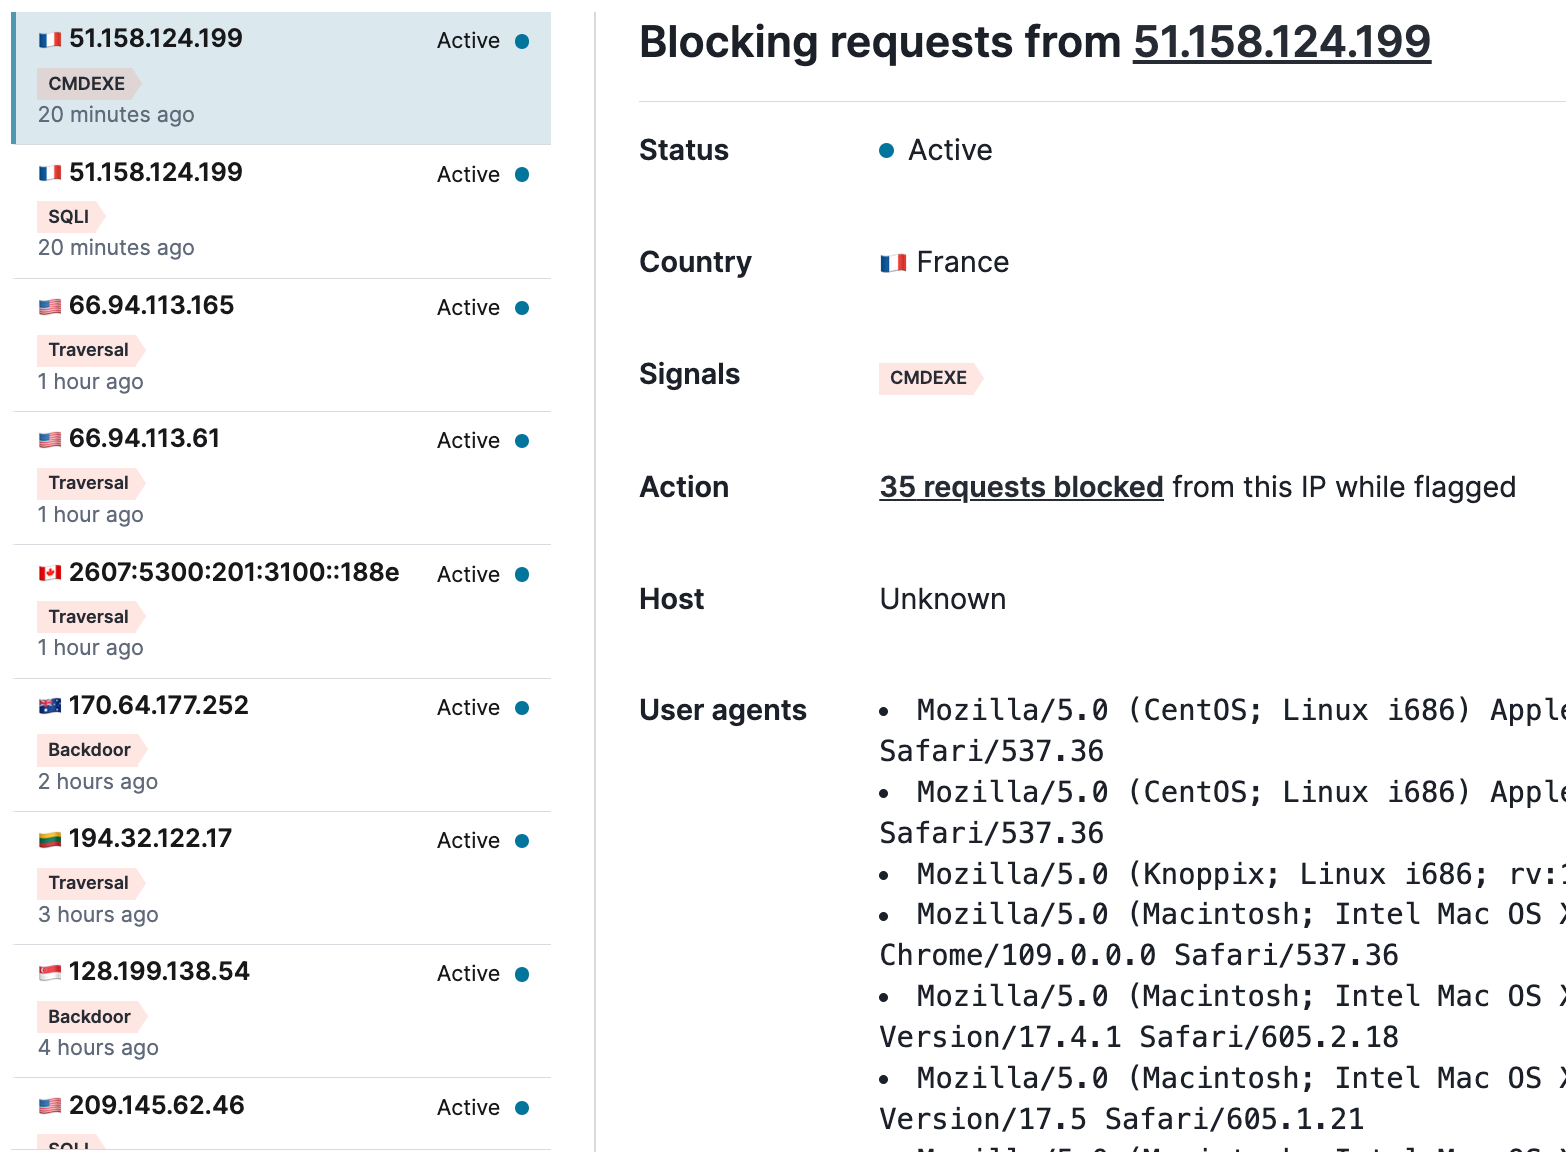The width and height of the screenshot is (1566, 1152).
Task: Click the Canadian flag beside the IPv6 entry
Action: (x=49, y=572)
